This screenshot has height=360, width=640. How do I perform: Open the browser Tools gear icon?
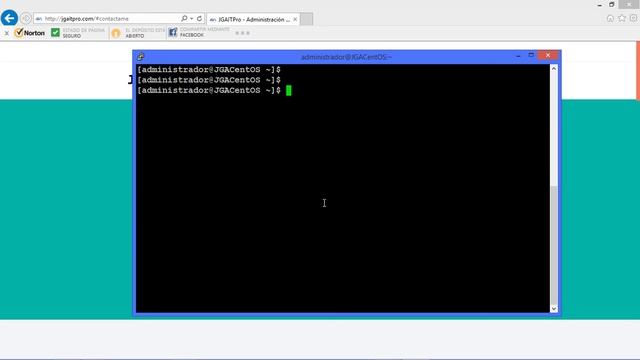pyautogui.click(x=633, y=18)
